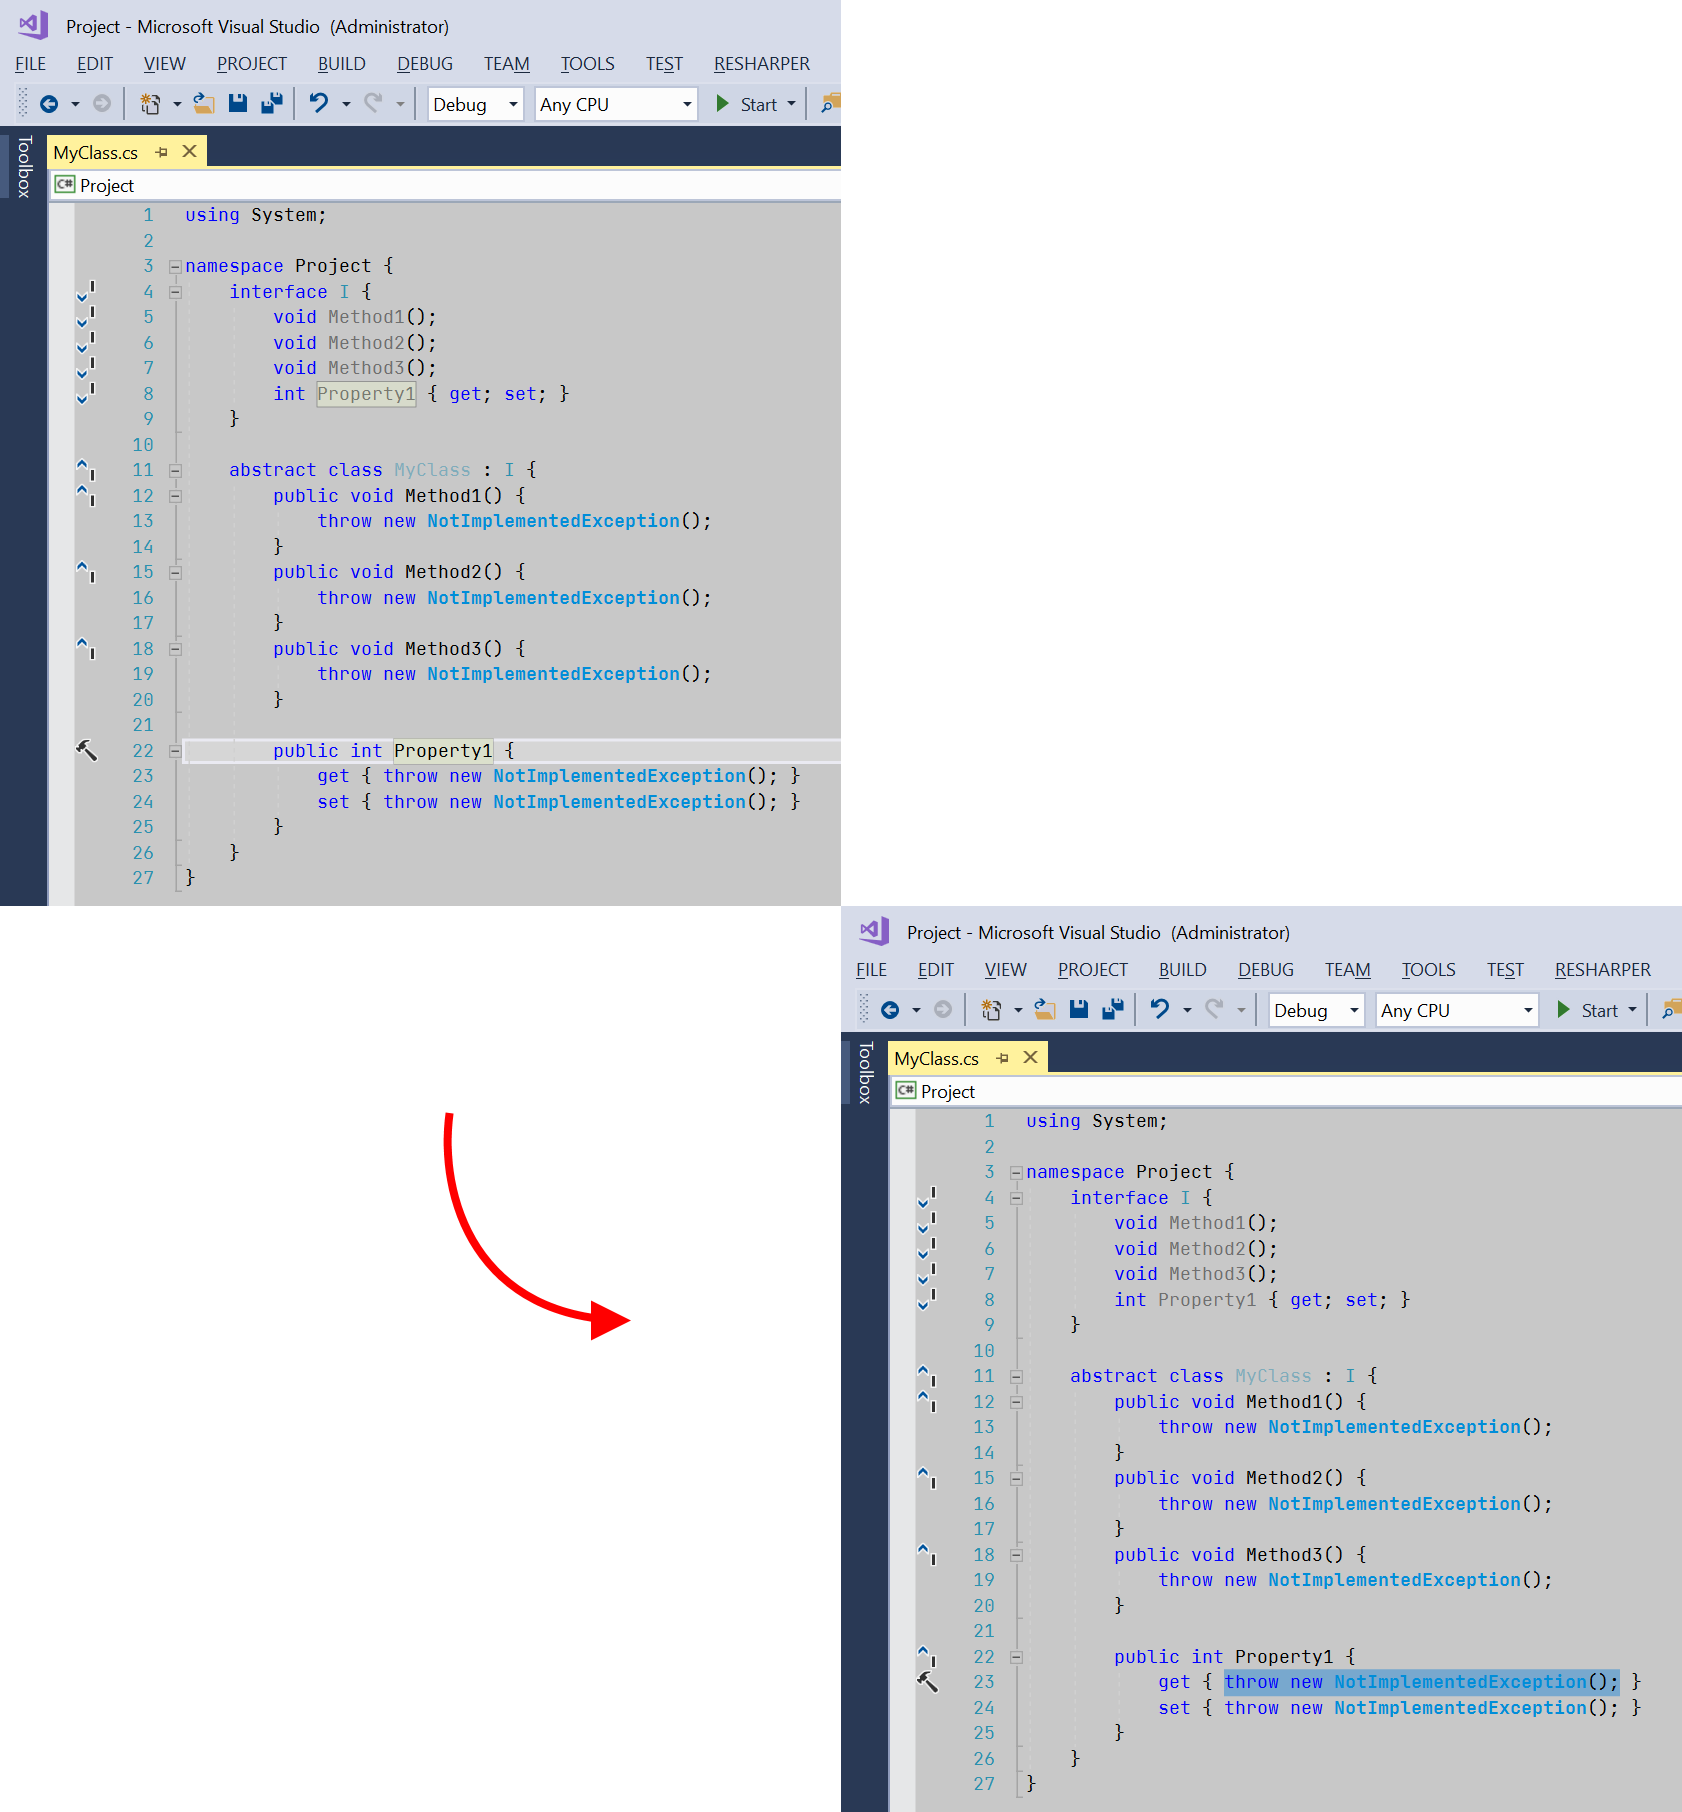Image resolution: width=1682 pixels, height=1812 pixels.
Task: Click Open File icon in top window toolbar
Action: (204, 103)
